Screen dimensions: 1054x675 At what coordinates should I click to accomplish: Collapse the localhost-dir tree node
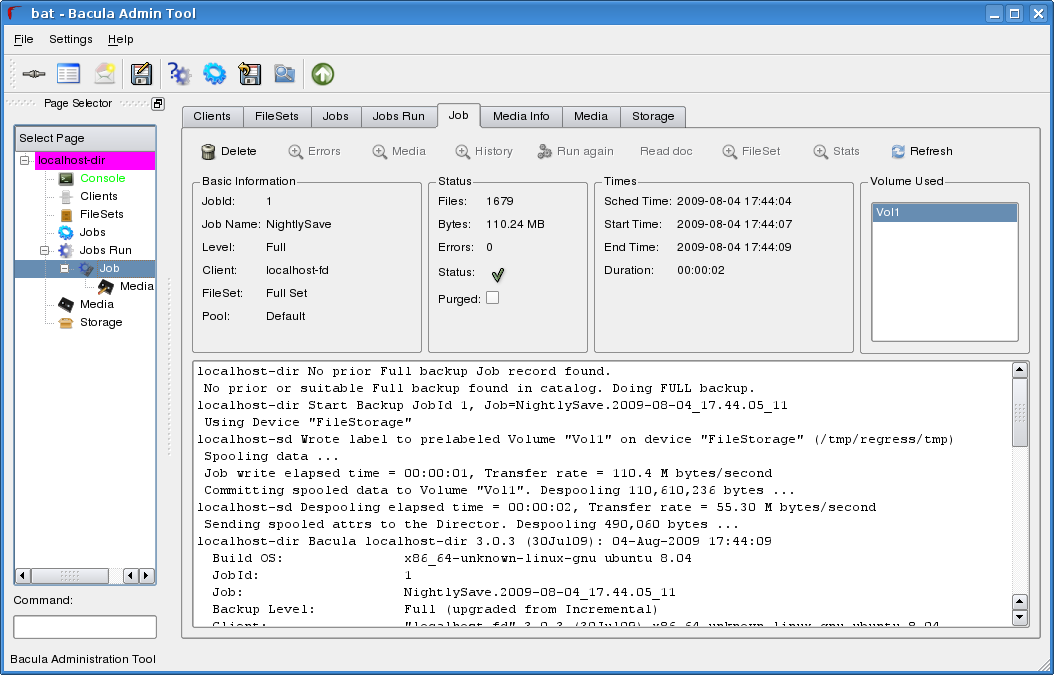pyautogui.click(x=24, y=160)
